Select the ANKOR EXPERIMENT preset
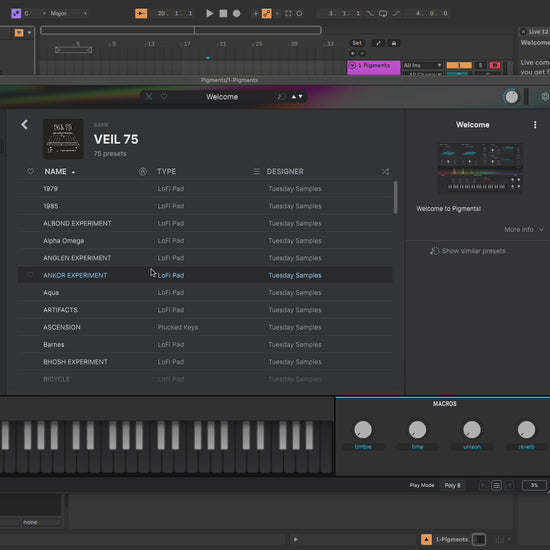The height and width of the screenshot is (550, 550). pos(205,275)
